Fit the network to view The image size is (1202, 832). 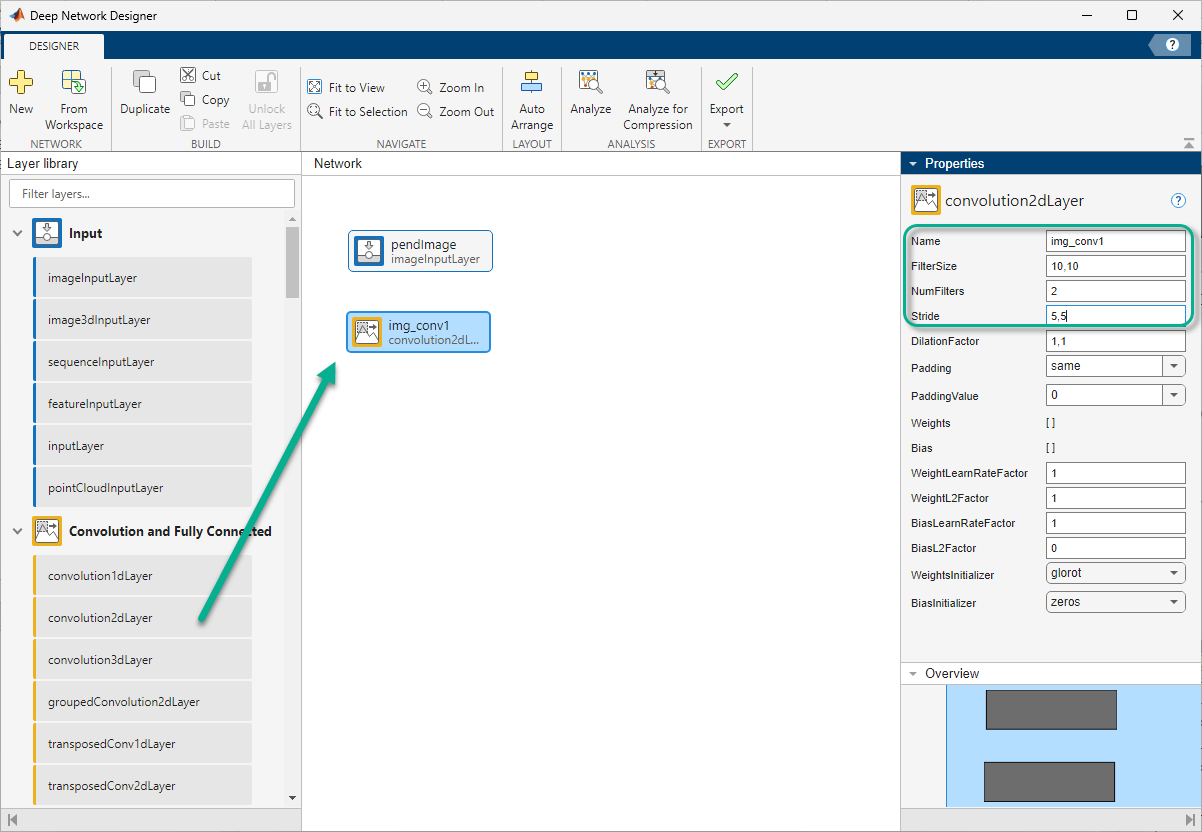[346, 88]
